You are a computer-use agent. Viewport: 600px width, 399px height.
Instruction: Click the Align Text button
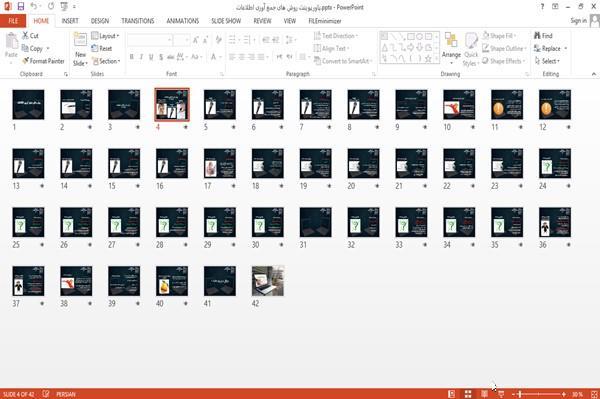click(331, 48)
